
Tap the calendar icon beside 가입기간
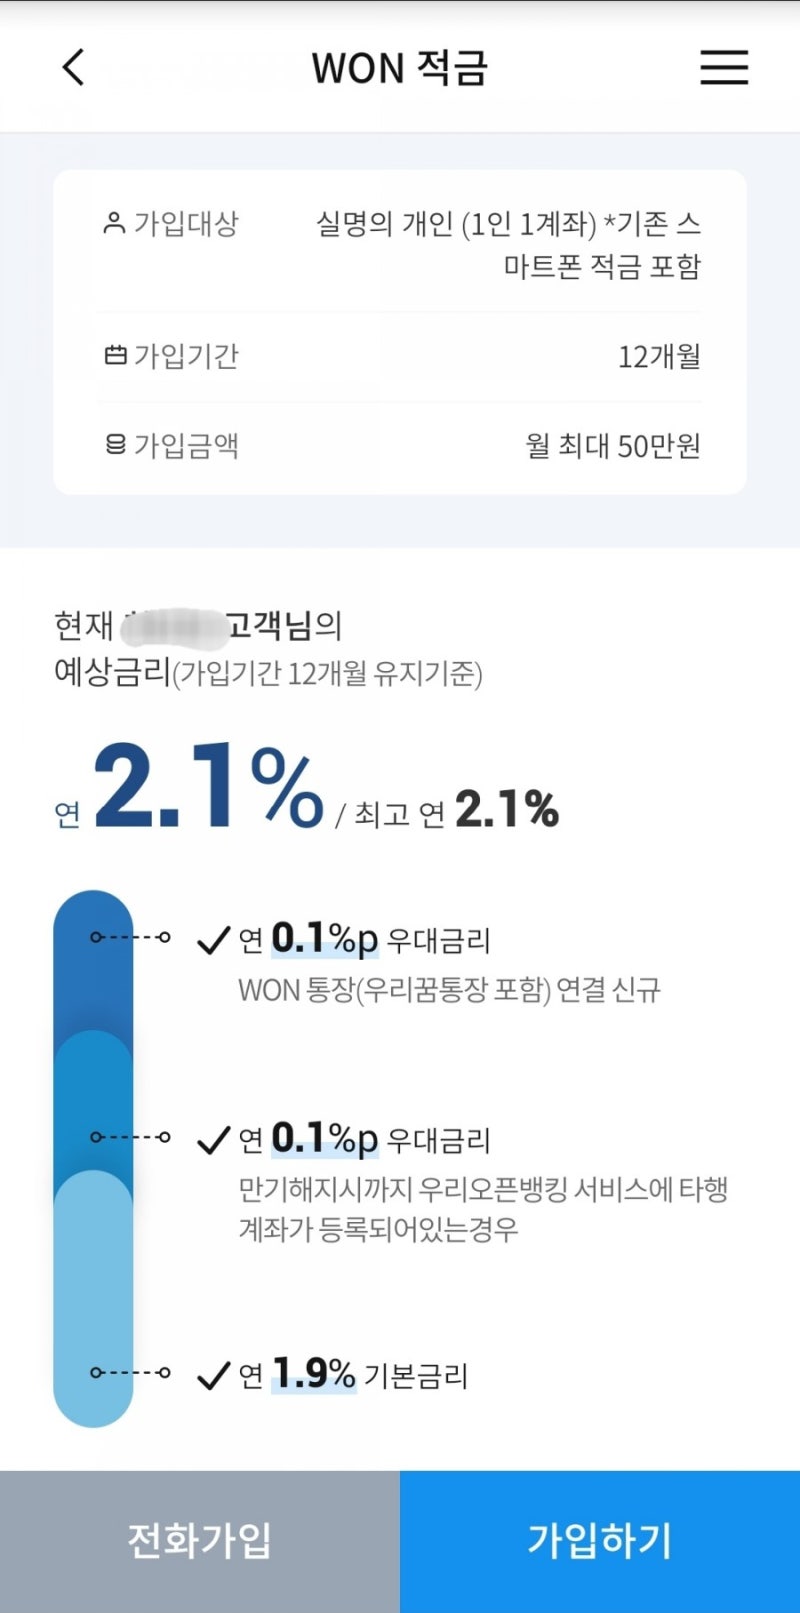pos(115,355)
